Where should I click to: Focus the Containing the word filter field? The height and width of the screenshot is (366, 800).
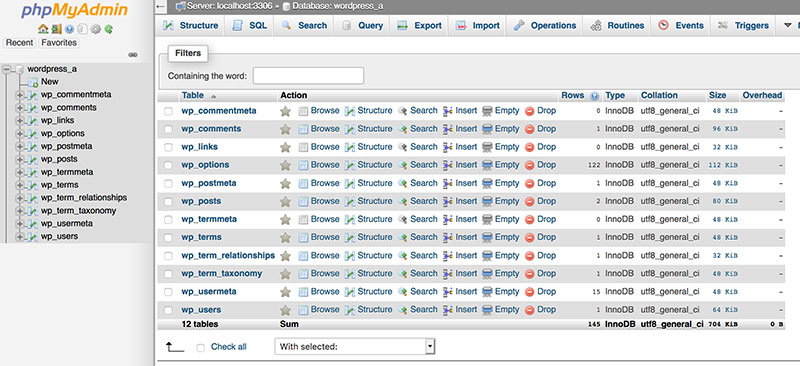coord(308,76)
